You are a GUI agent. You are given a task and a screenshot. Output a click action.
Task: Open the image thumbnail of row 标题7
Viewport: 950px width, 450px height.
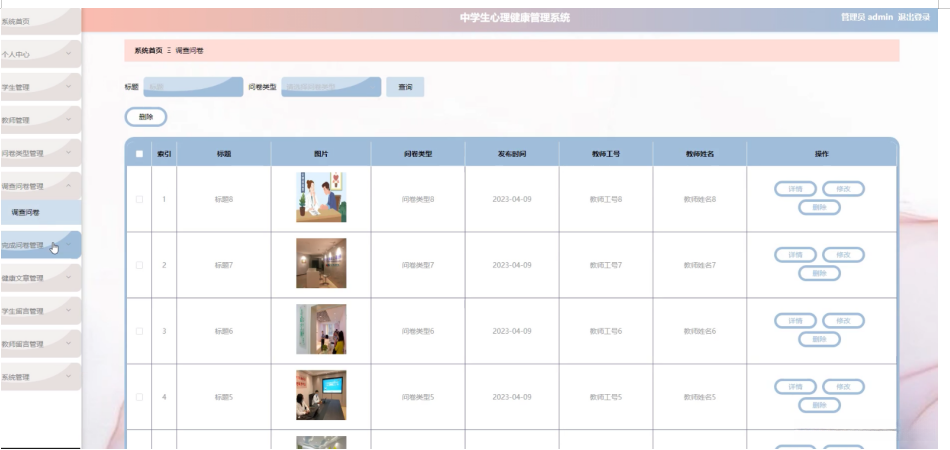click(x=321, y=263)
